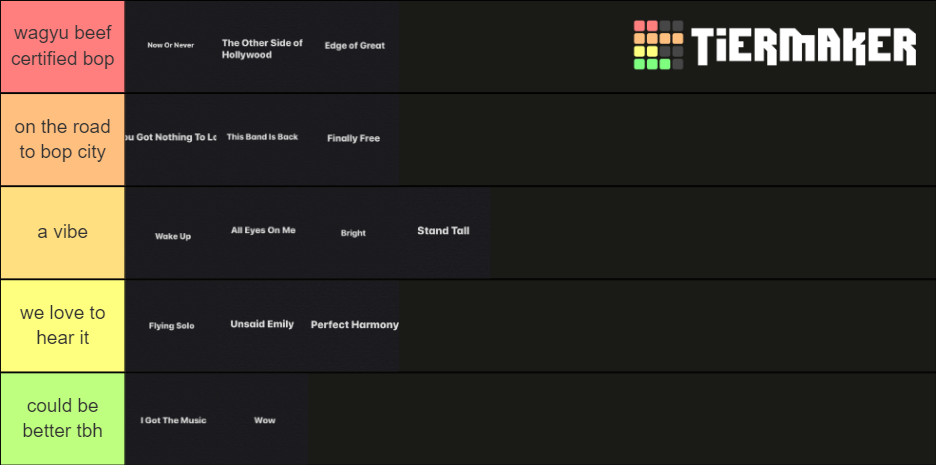Click the Perfect Harmony tile
Image resolution: width=936 pixels, height=465 pixels.
click(354, 326)
